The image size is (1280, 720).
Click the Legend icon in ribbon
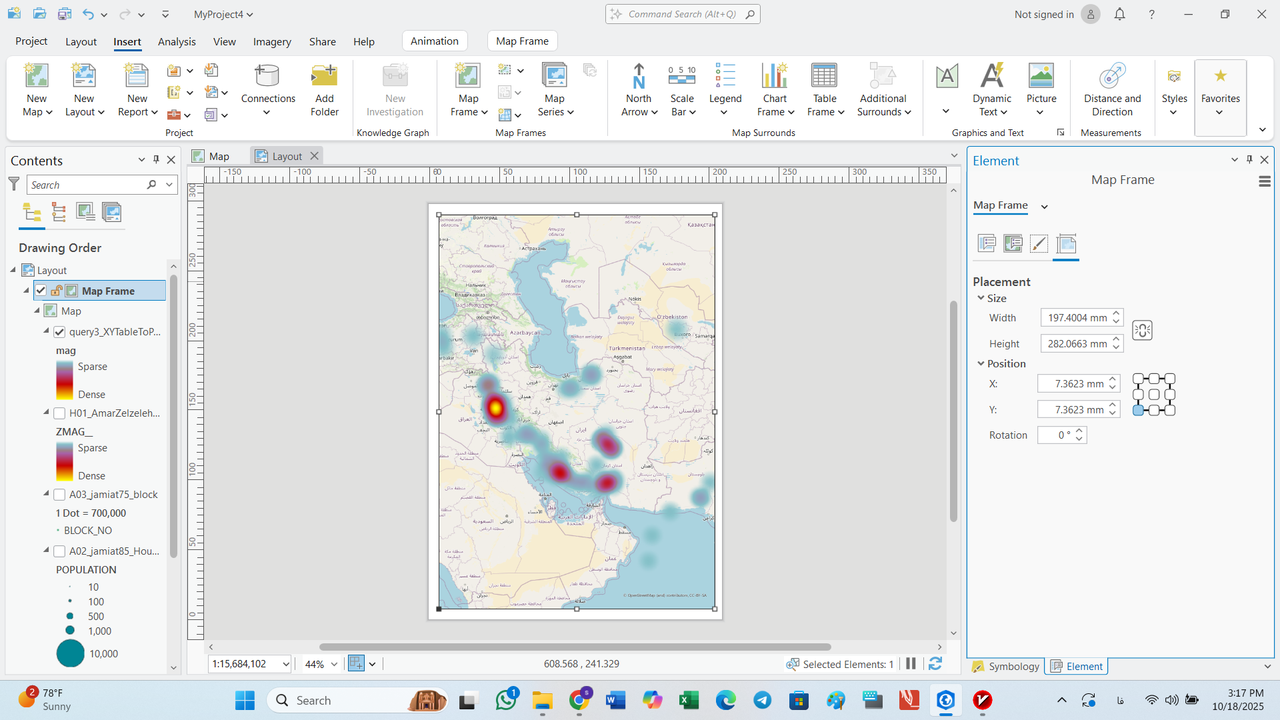coord(726,76)
